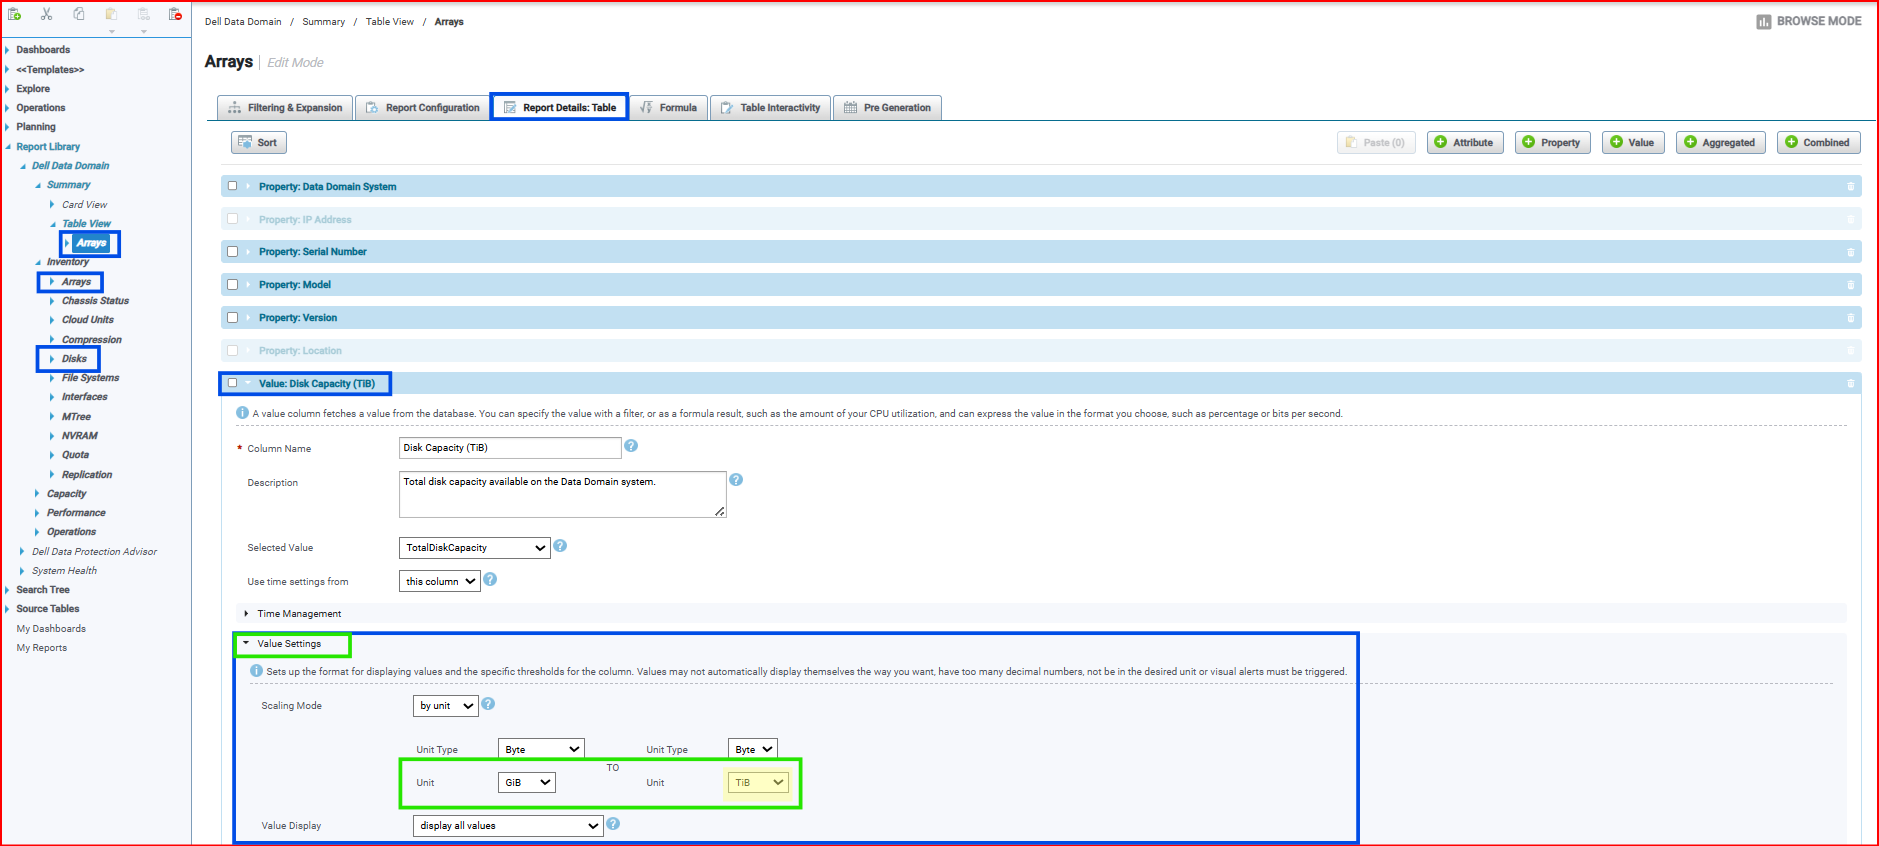This screenshot has height=846, width=1879.
Task: Check the Property: Location checkbox
Action: point(233,351)
